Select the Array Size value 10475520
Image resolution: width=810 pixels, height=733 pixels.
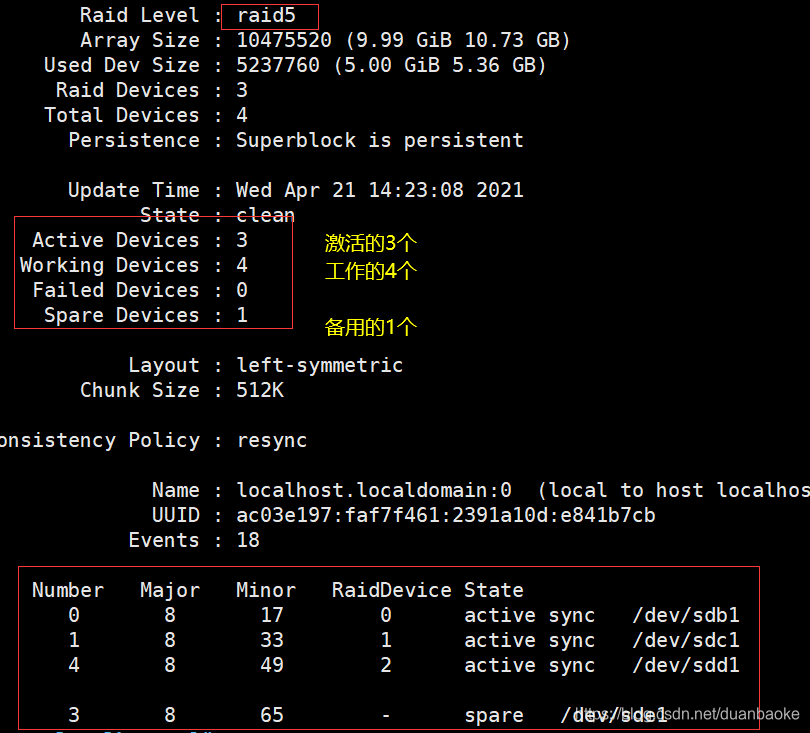(284, 40)
